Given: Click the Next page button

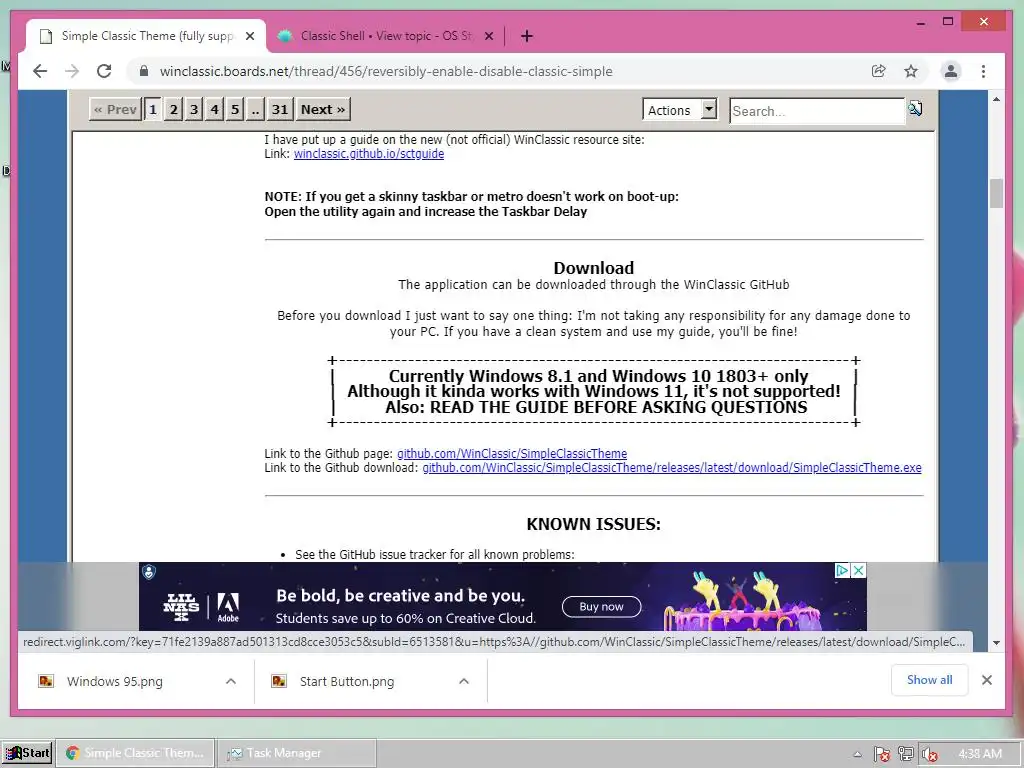Looking at the screenshot, I should coord(323,109).
